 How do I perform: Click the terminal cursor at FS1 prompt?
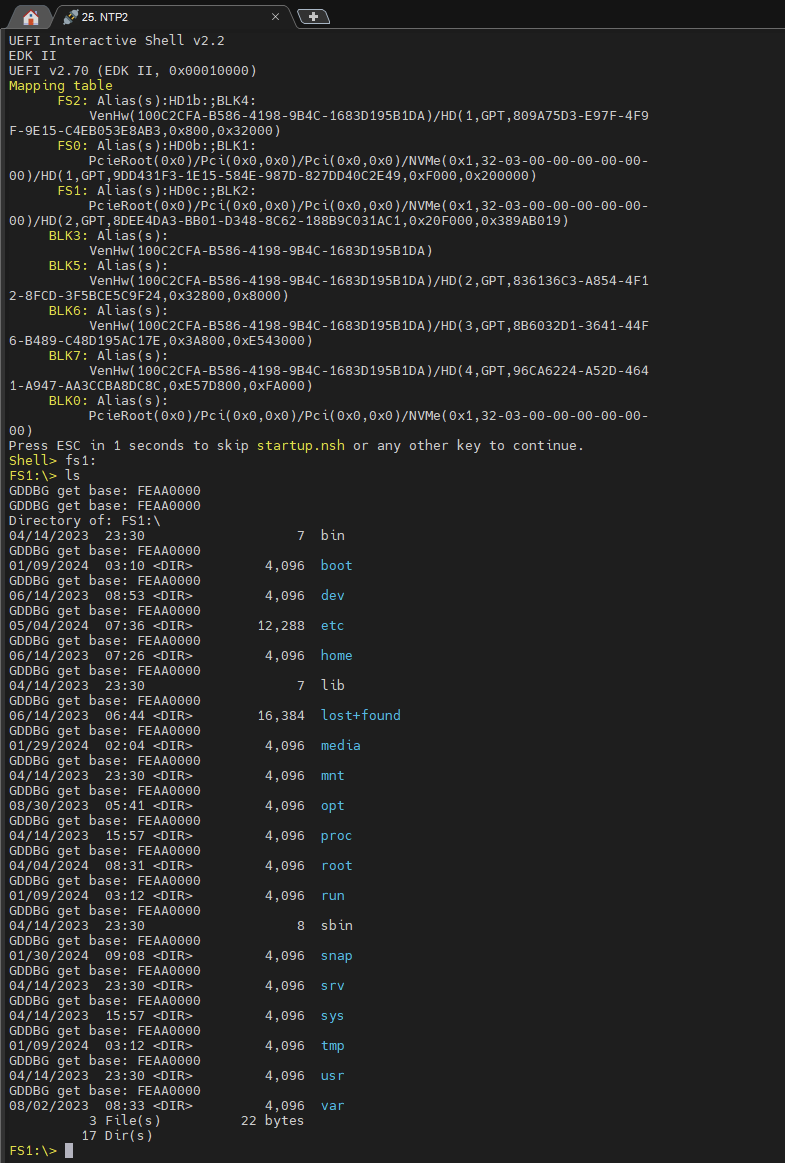[69, 1150]
